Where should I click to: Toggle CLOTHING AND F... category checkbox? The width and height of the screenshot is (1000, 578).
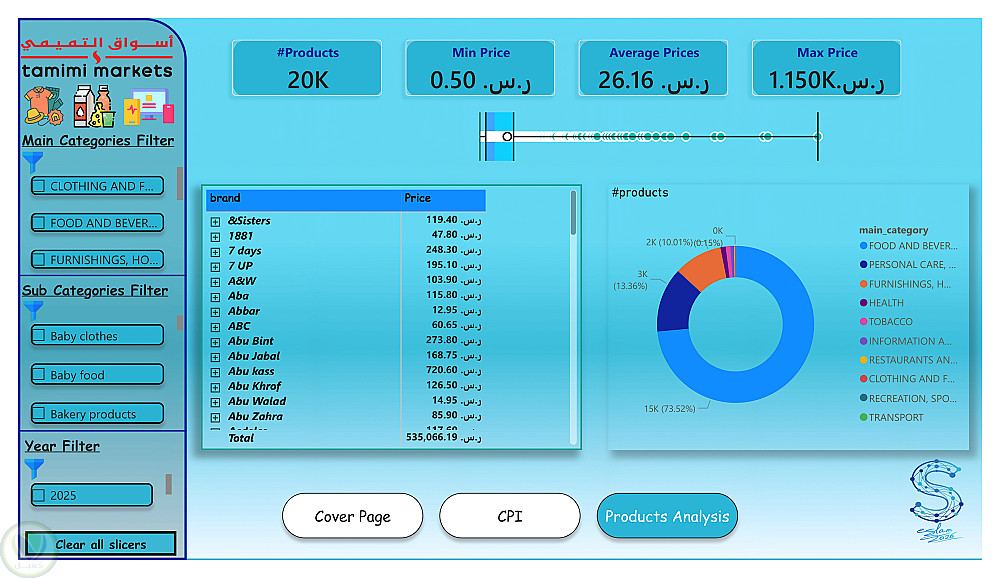click(39, 186)
